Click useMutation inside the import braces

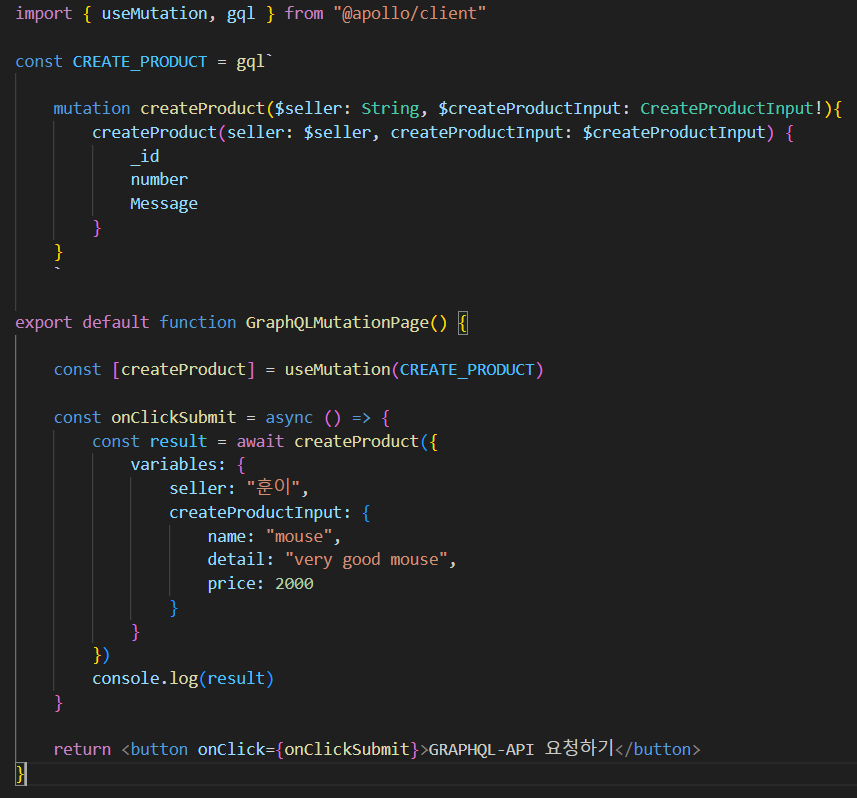tap(155, 13)
